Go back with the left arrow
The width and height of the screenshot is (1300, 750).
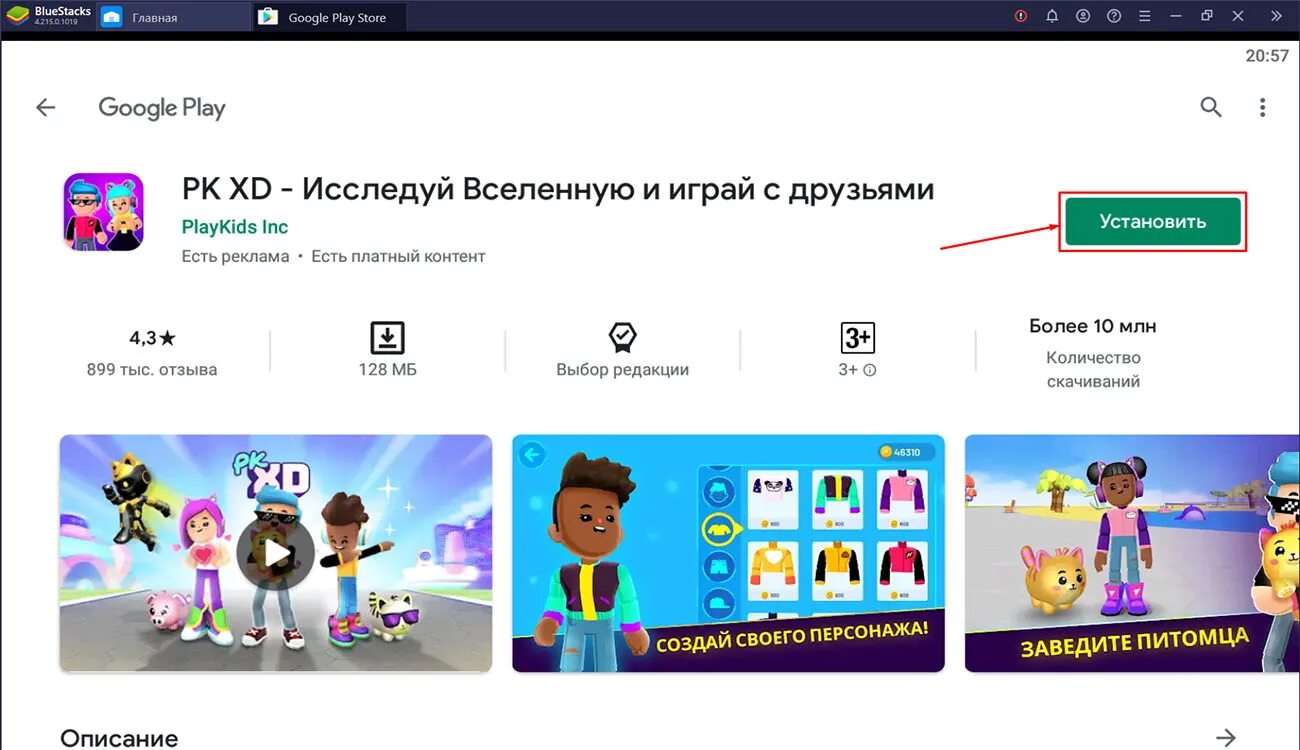[x=45, y=108]
